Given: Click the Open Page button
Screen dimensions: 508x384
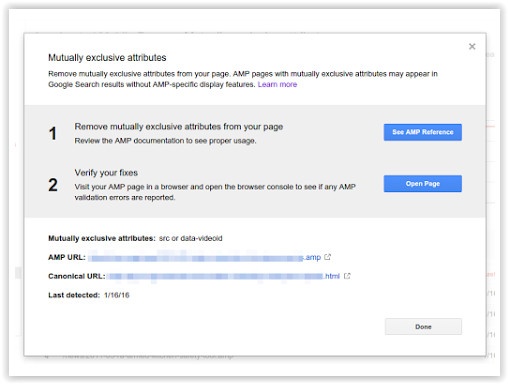Looking at the screenshot, I should [422, 183].
